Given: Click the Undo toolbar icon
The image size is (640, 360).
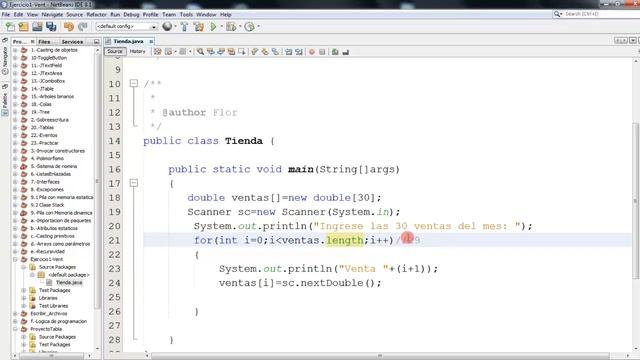Looking at the screenshot, I should (69, 27).
